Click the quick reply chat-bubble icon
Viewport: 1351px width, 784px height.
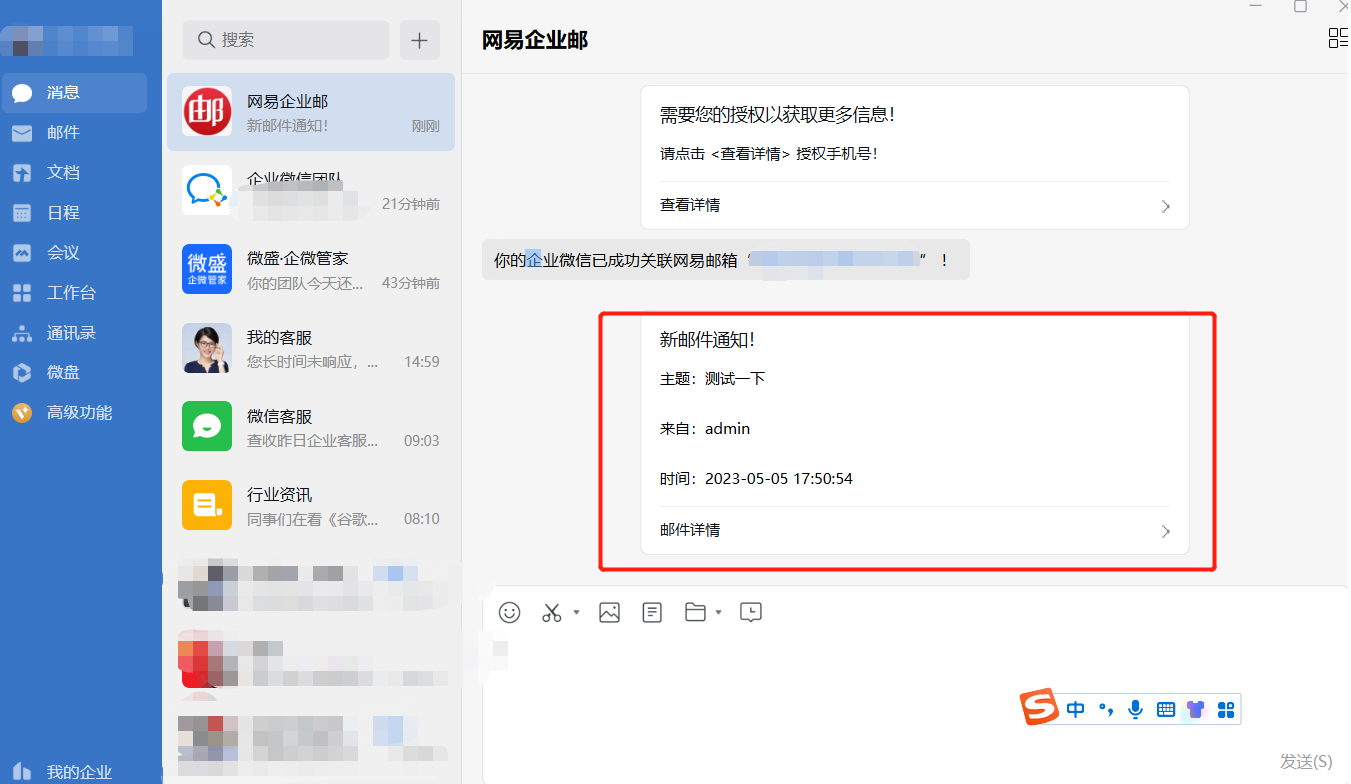751,612
